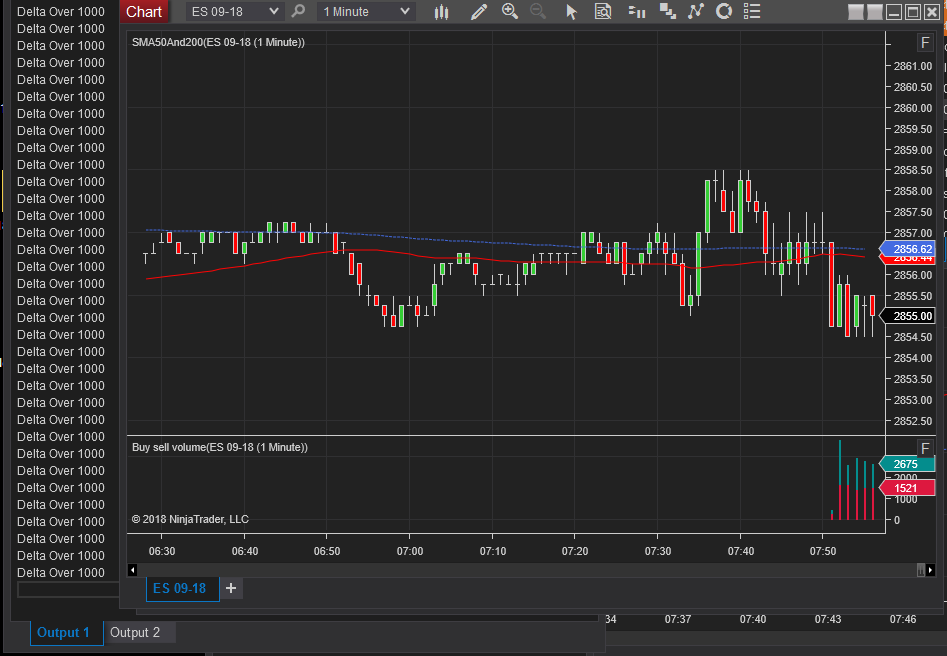947x656 pixels.
Task: Toggle the first window link square
Action: coord(856,12)
